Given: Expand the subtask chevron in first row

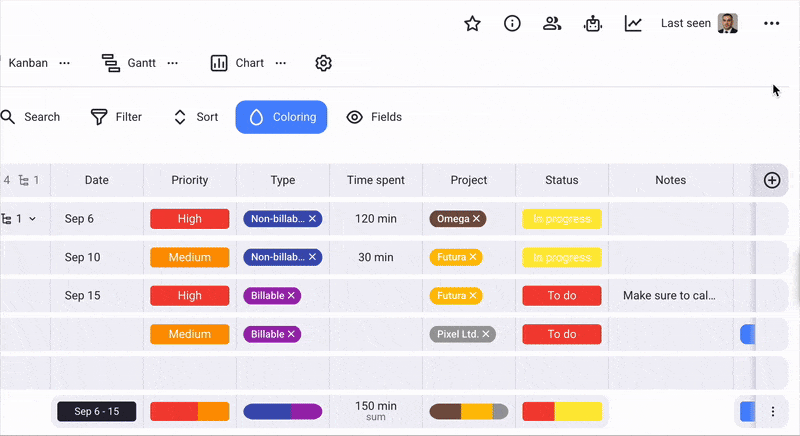Looking at the screenshot, I should [x=32, y=219].
